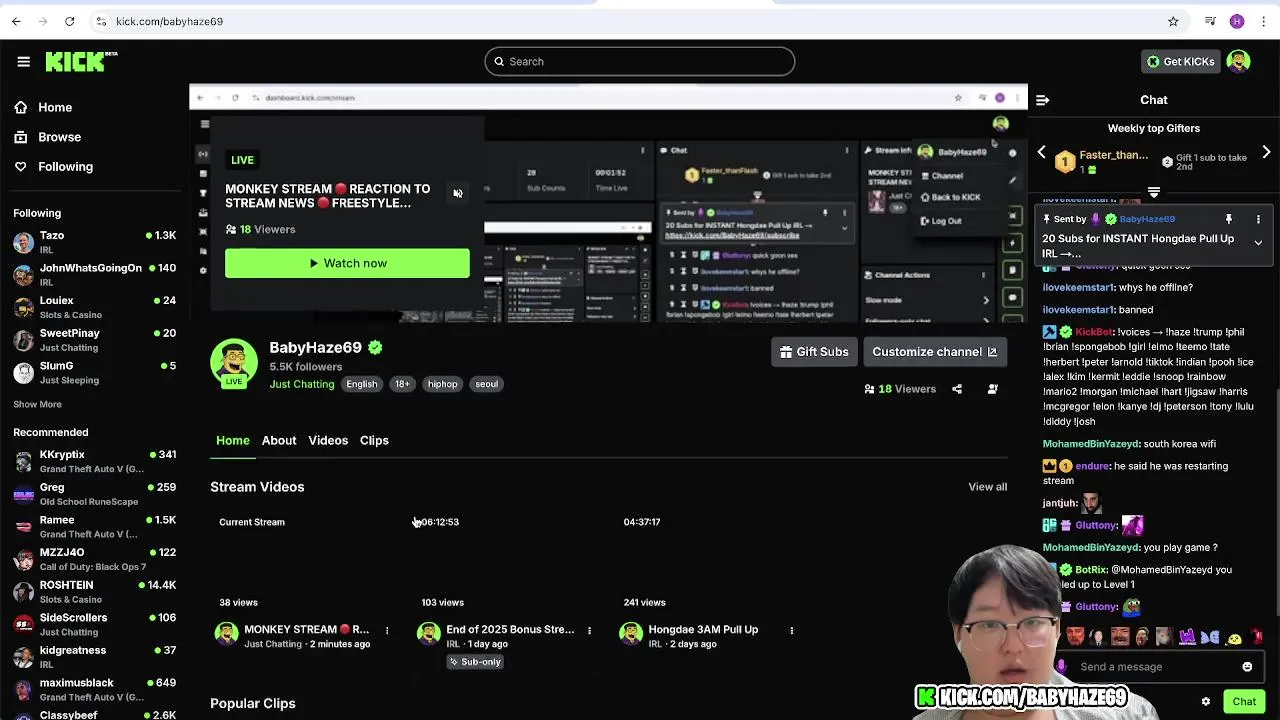Image resolution: width=1280 pixels, height=720 pixels.
Task: Insert the yellow blob emote from quick row
Action: pos(1235,637)
